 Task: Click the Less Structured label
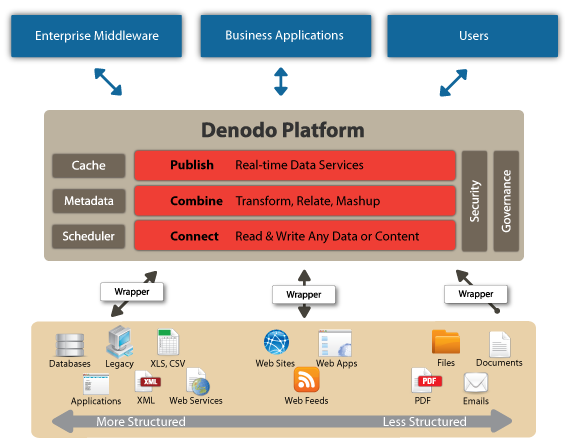click(424, 422)
